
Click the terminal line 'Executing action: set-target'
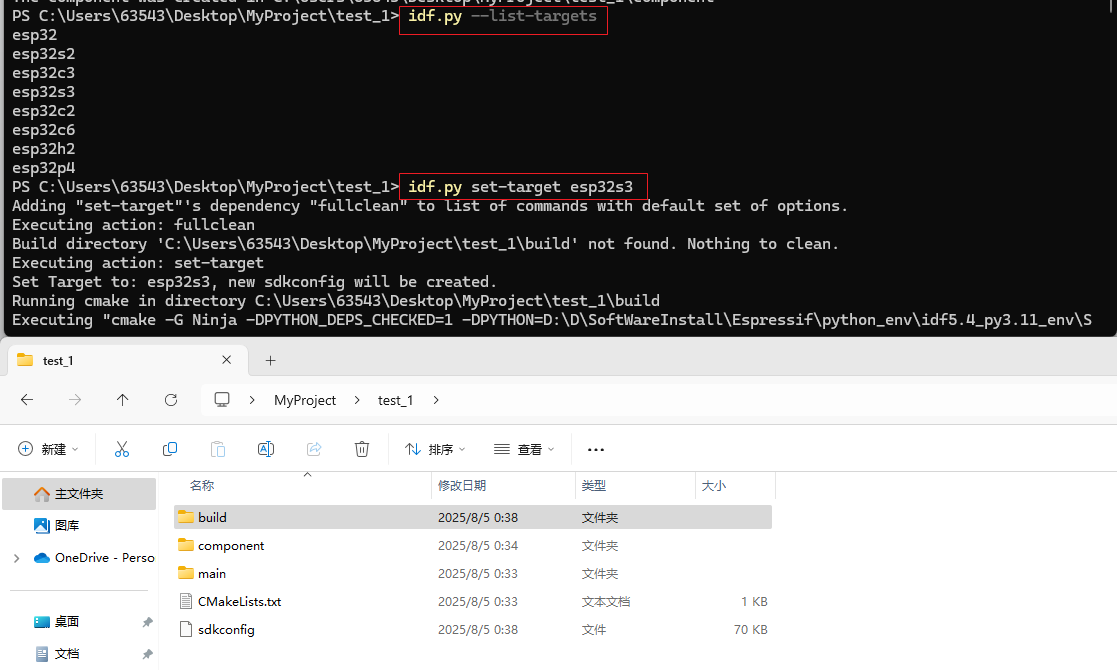(137, 263)
